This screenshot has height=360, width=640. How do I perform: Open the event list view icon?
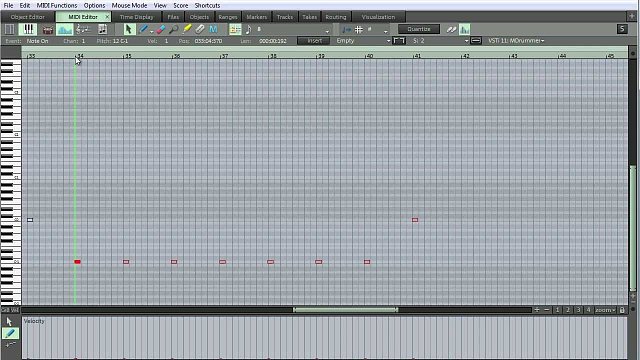(x=102, y=29)
